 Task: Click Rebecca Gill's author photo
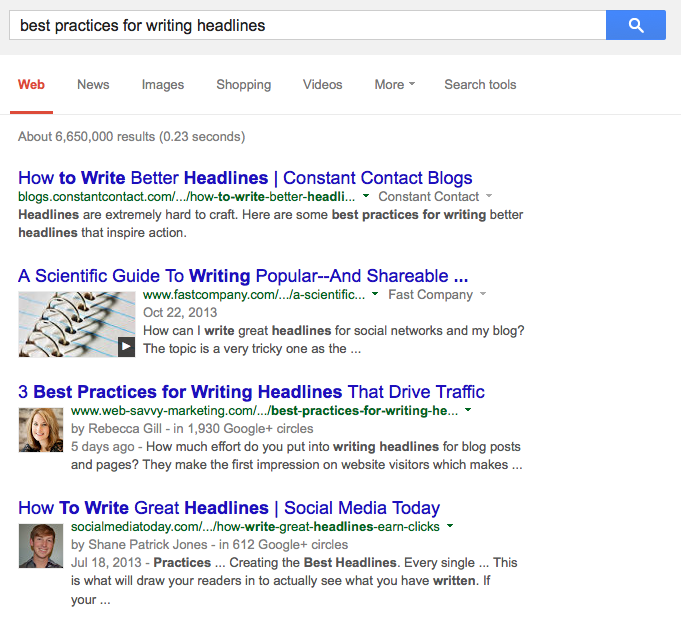point(41,430)
